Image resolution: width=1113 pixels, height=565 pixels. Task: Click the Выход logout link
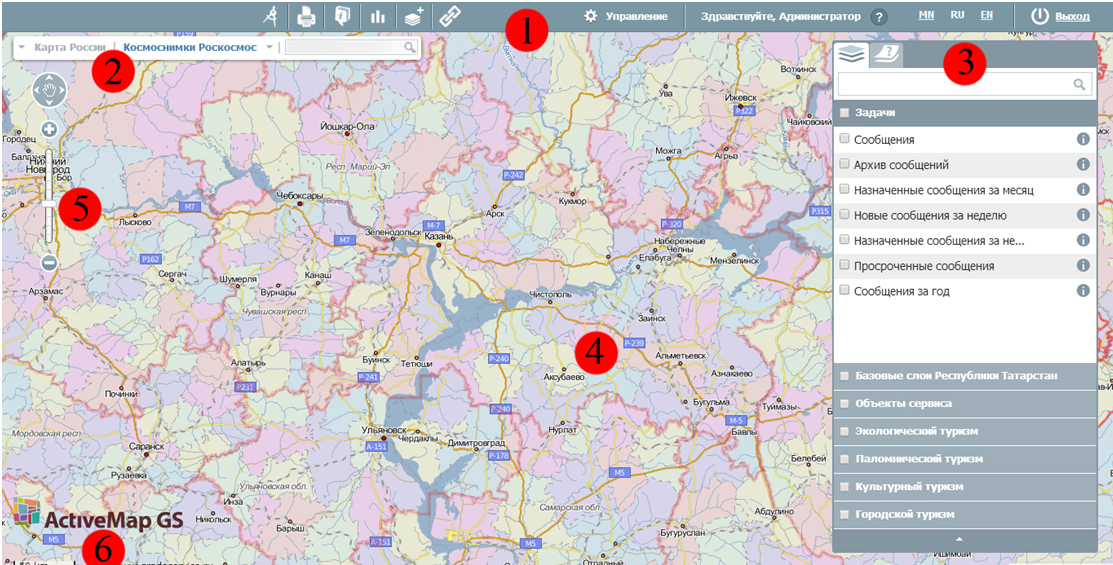(1073, 16)
